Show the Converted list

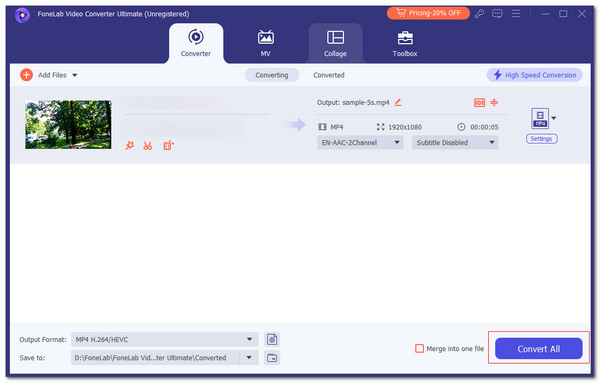click(329, 75)
